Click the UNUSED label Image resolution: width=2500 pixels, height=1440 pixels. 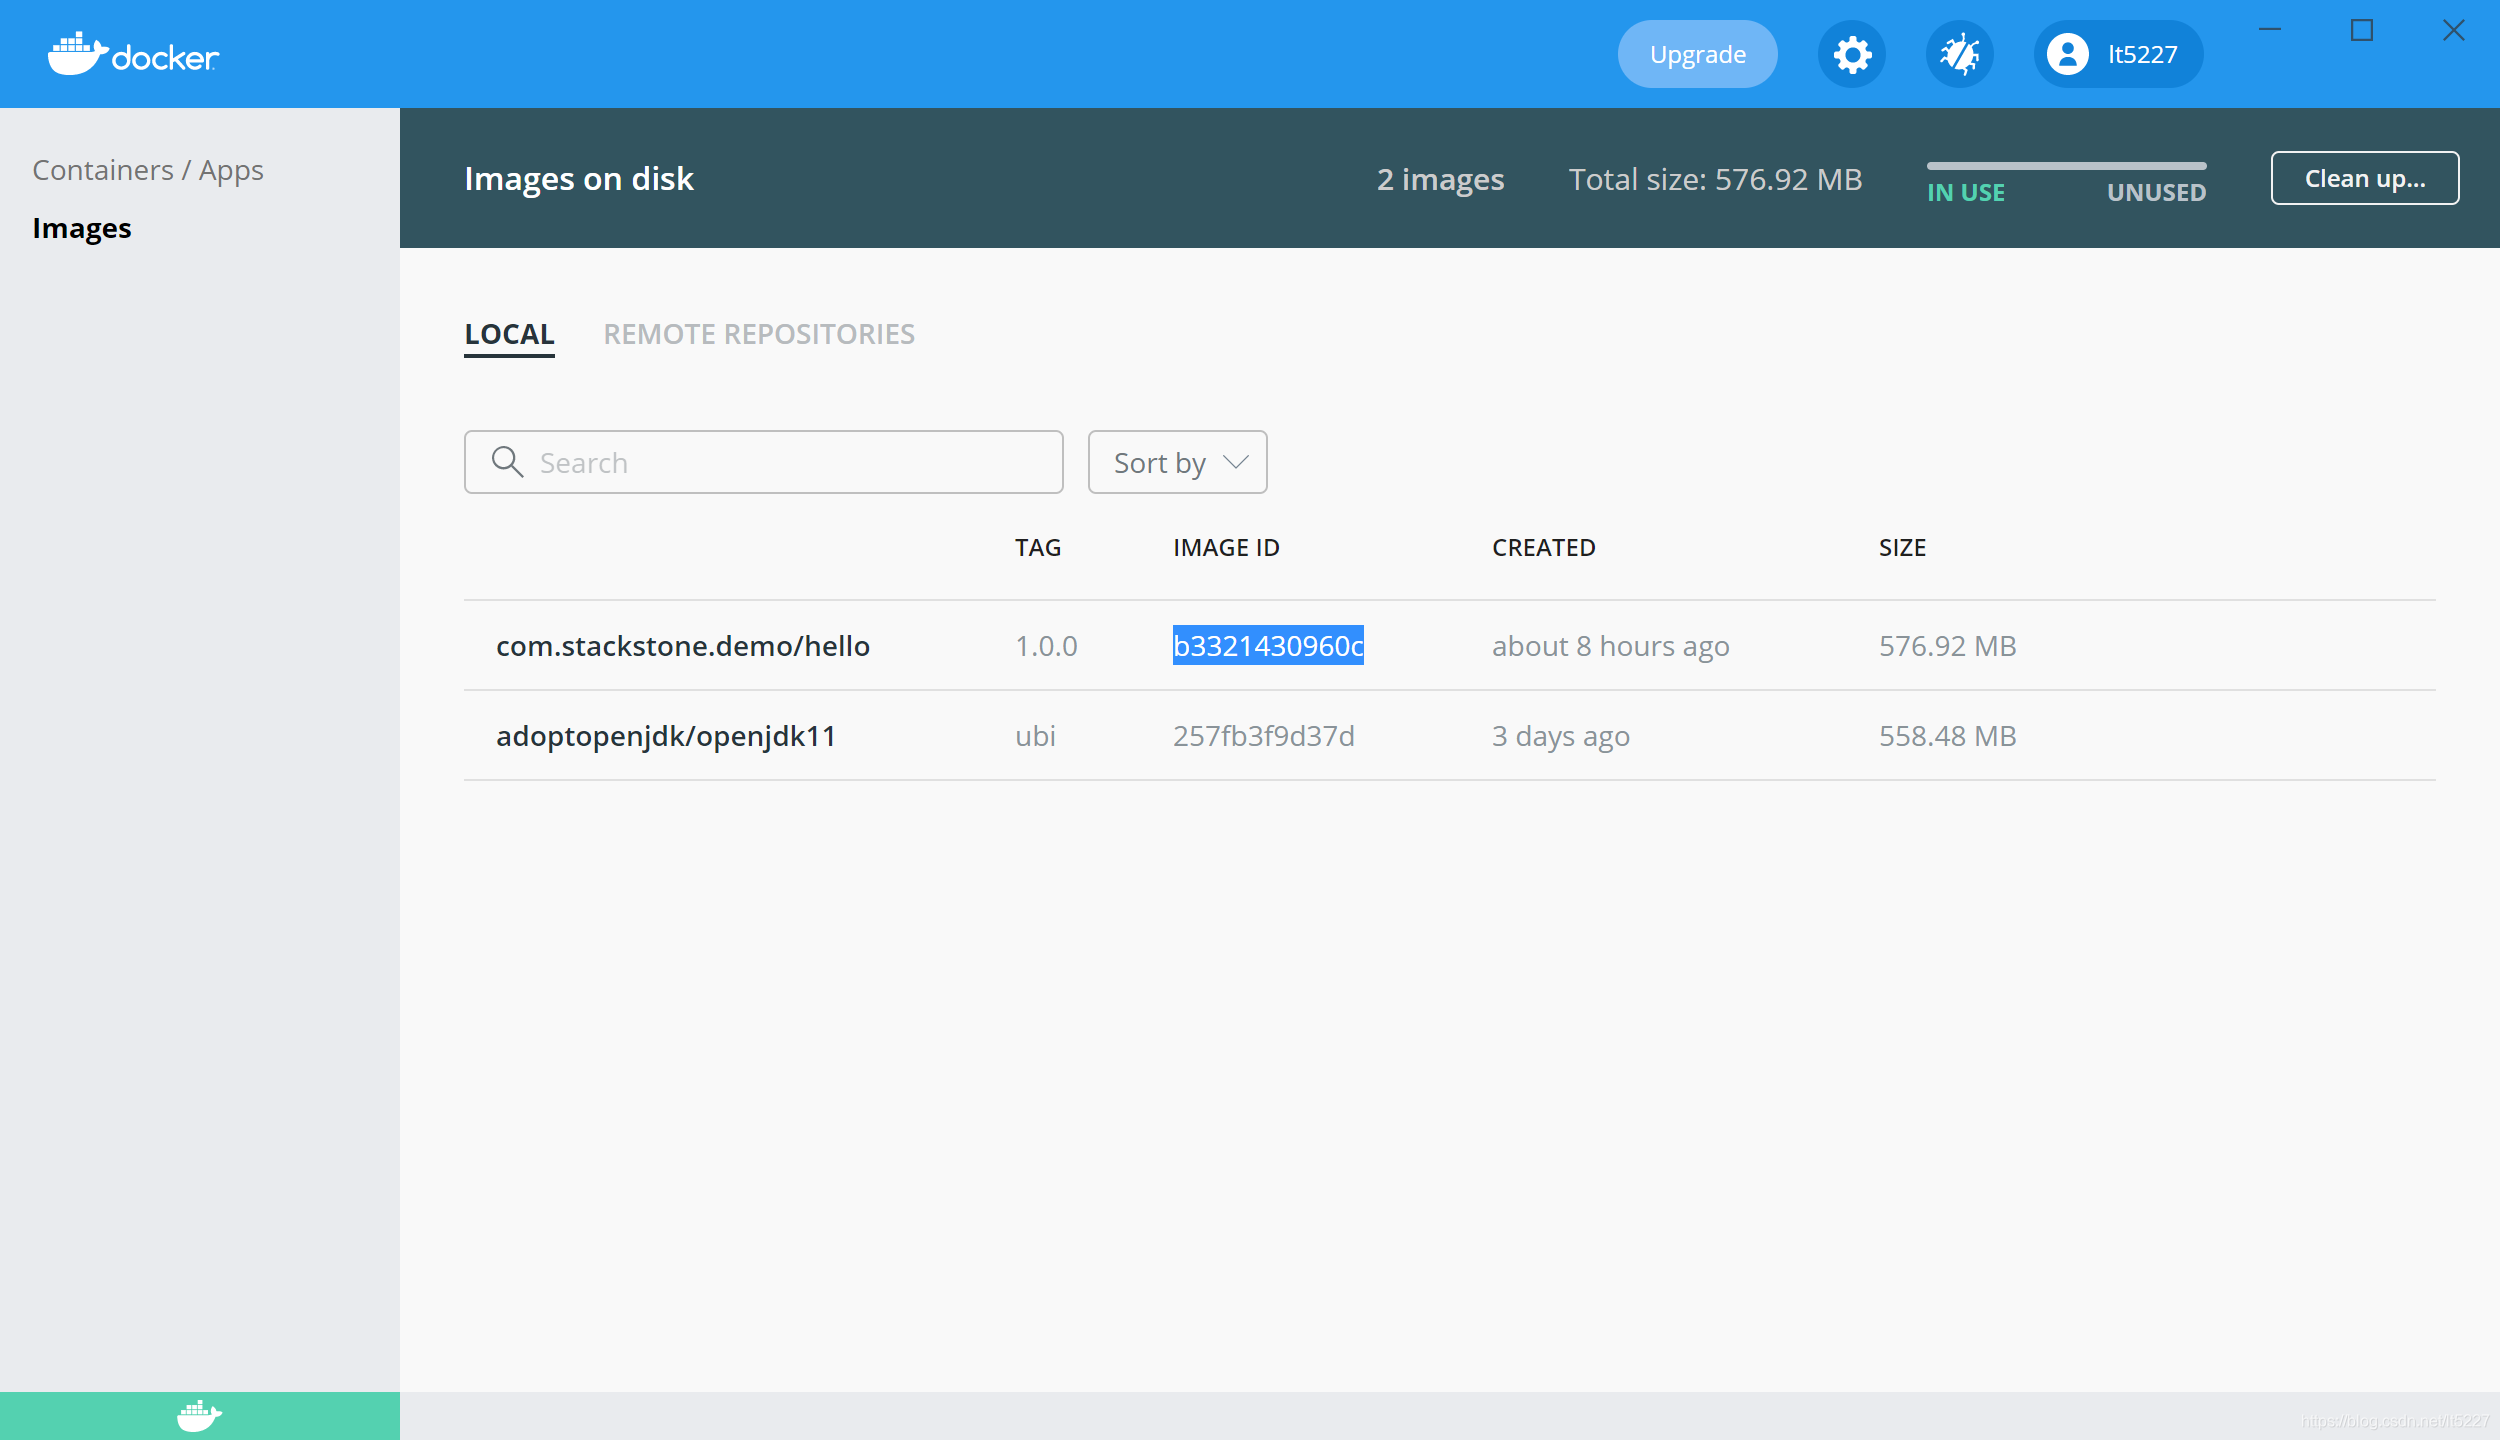[2157, 192]
